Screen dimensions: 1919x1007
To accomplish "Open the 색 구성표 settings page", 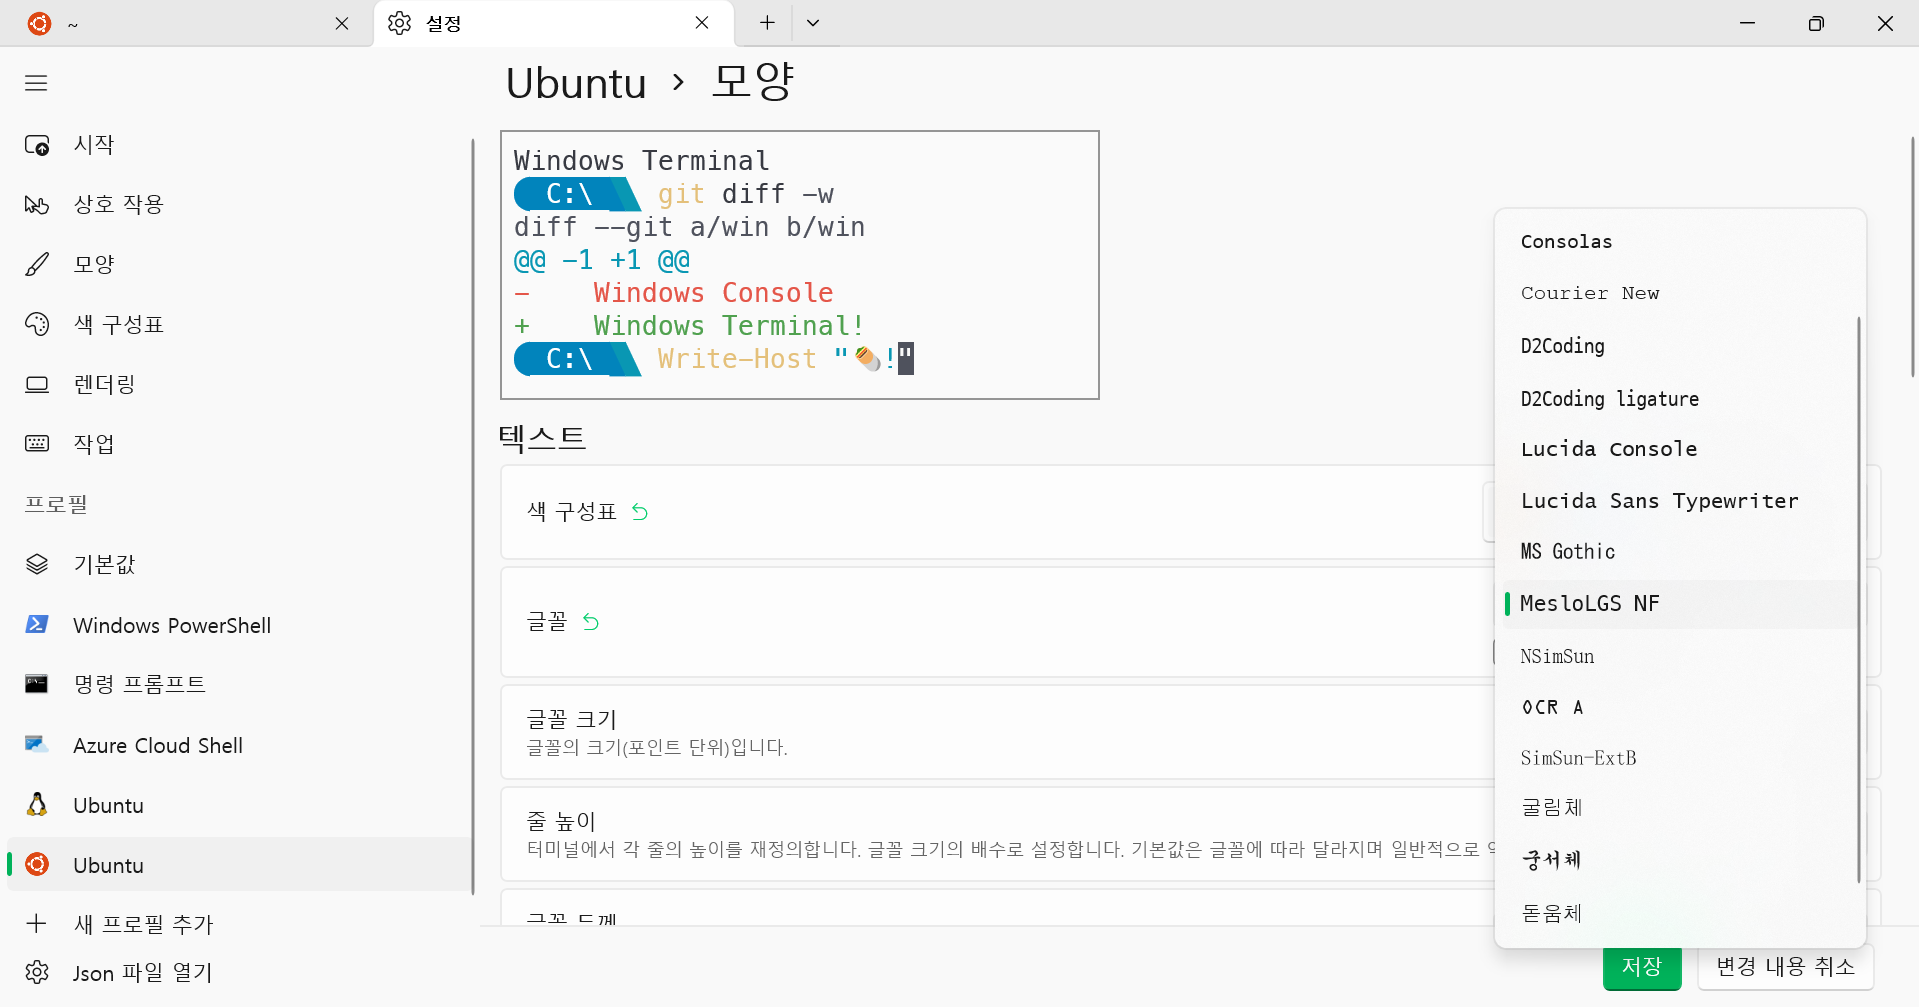I will (x=238, y=324).
